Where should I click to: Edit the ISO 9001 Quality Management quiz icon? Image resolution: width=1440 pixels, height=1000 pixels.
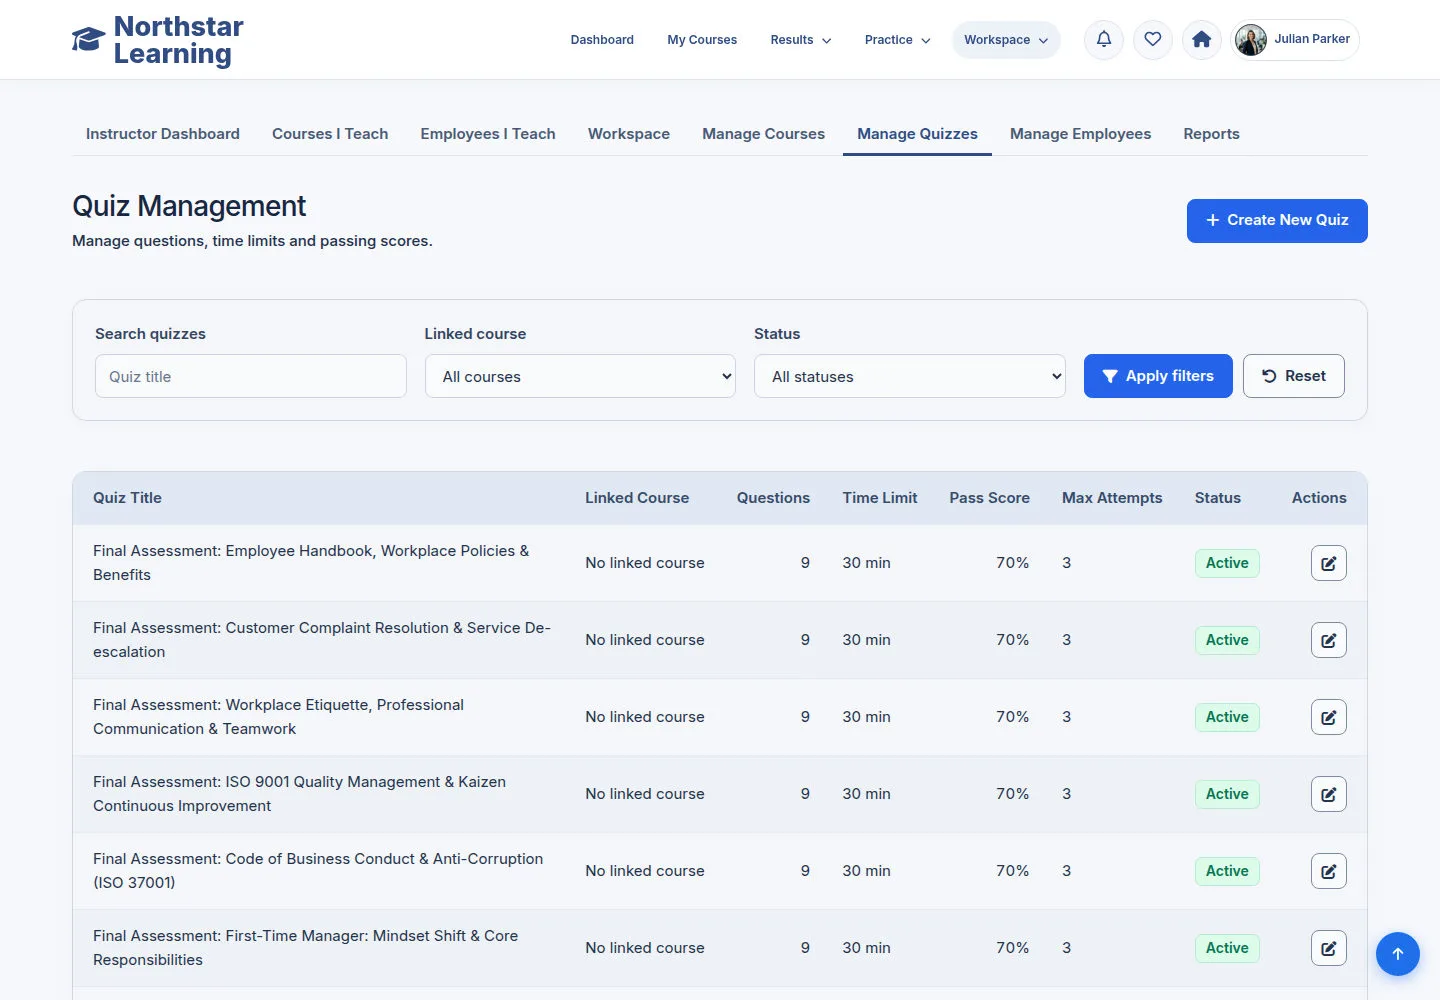tap(1329, 794)
